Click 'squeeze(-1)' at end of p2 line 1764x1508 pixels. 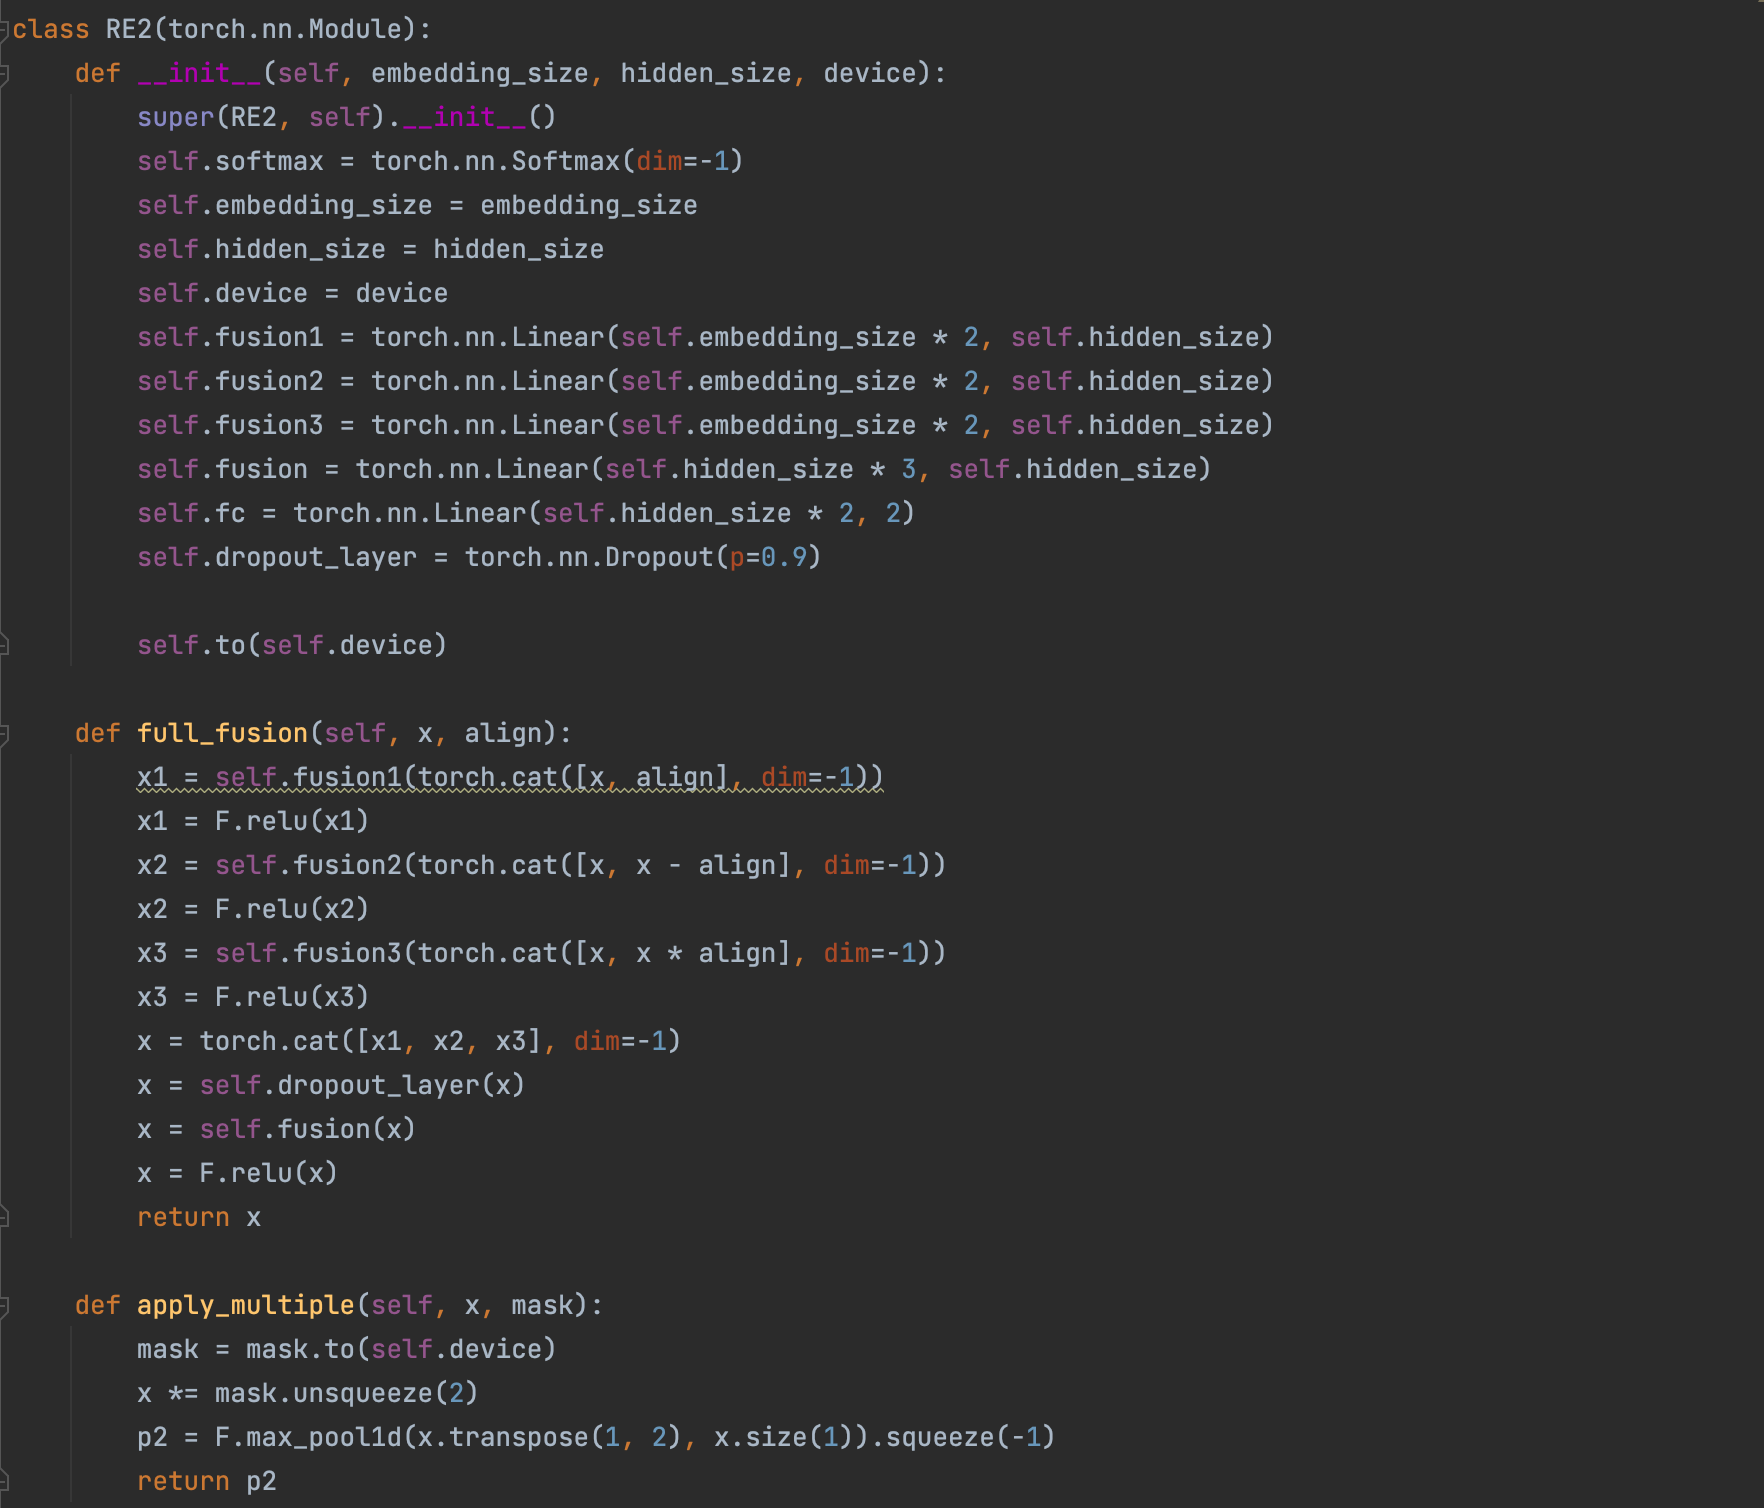click(x=970, y=1437)
